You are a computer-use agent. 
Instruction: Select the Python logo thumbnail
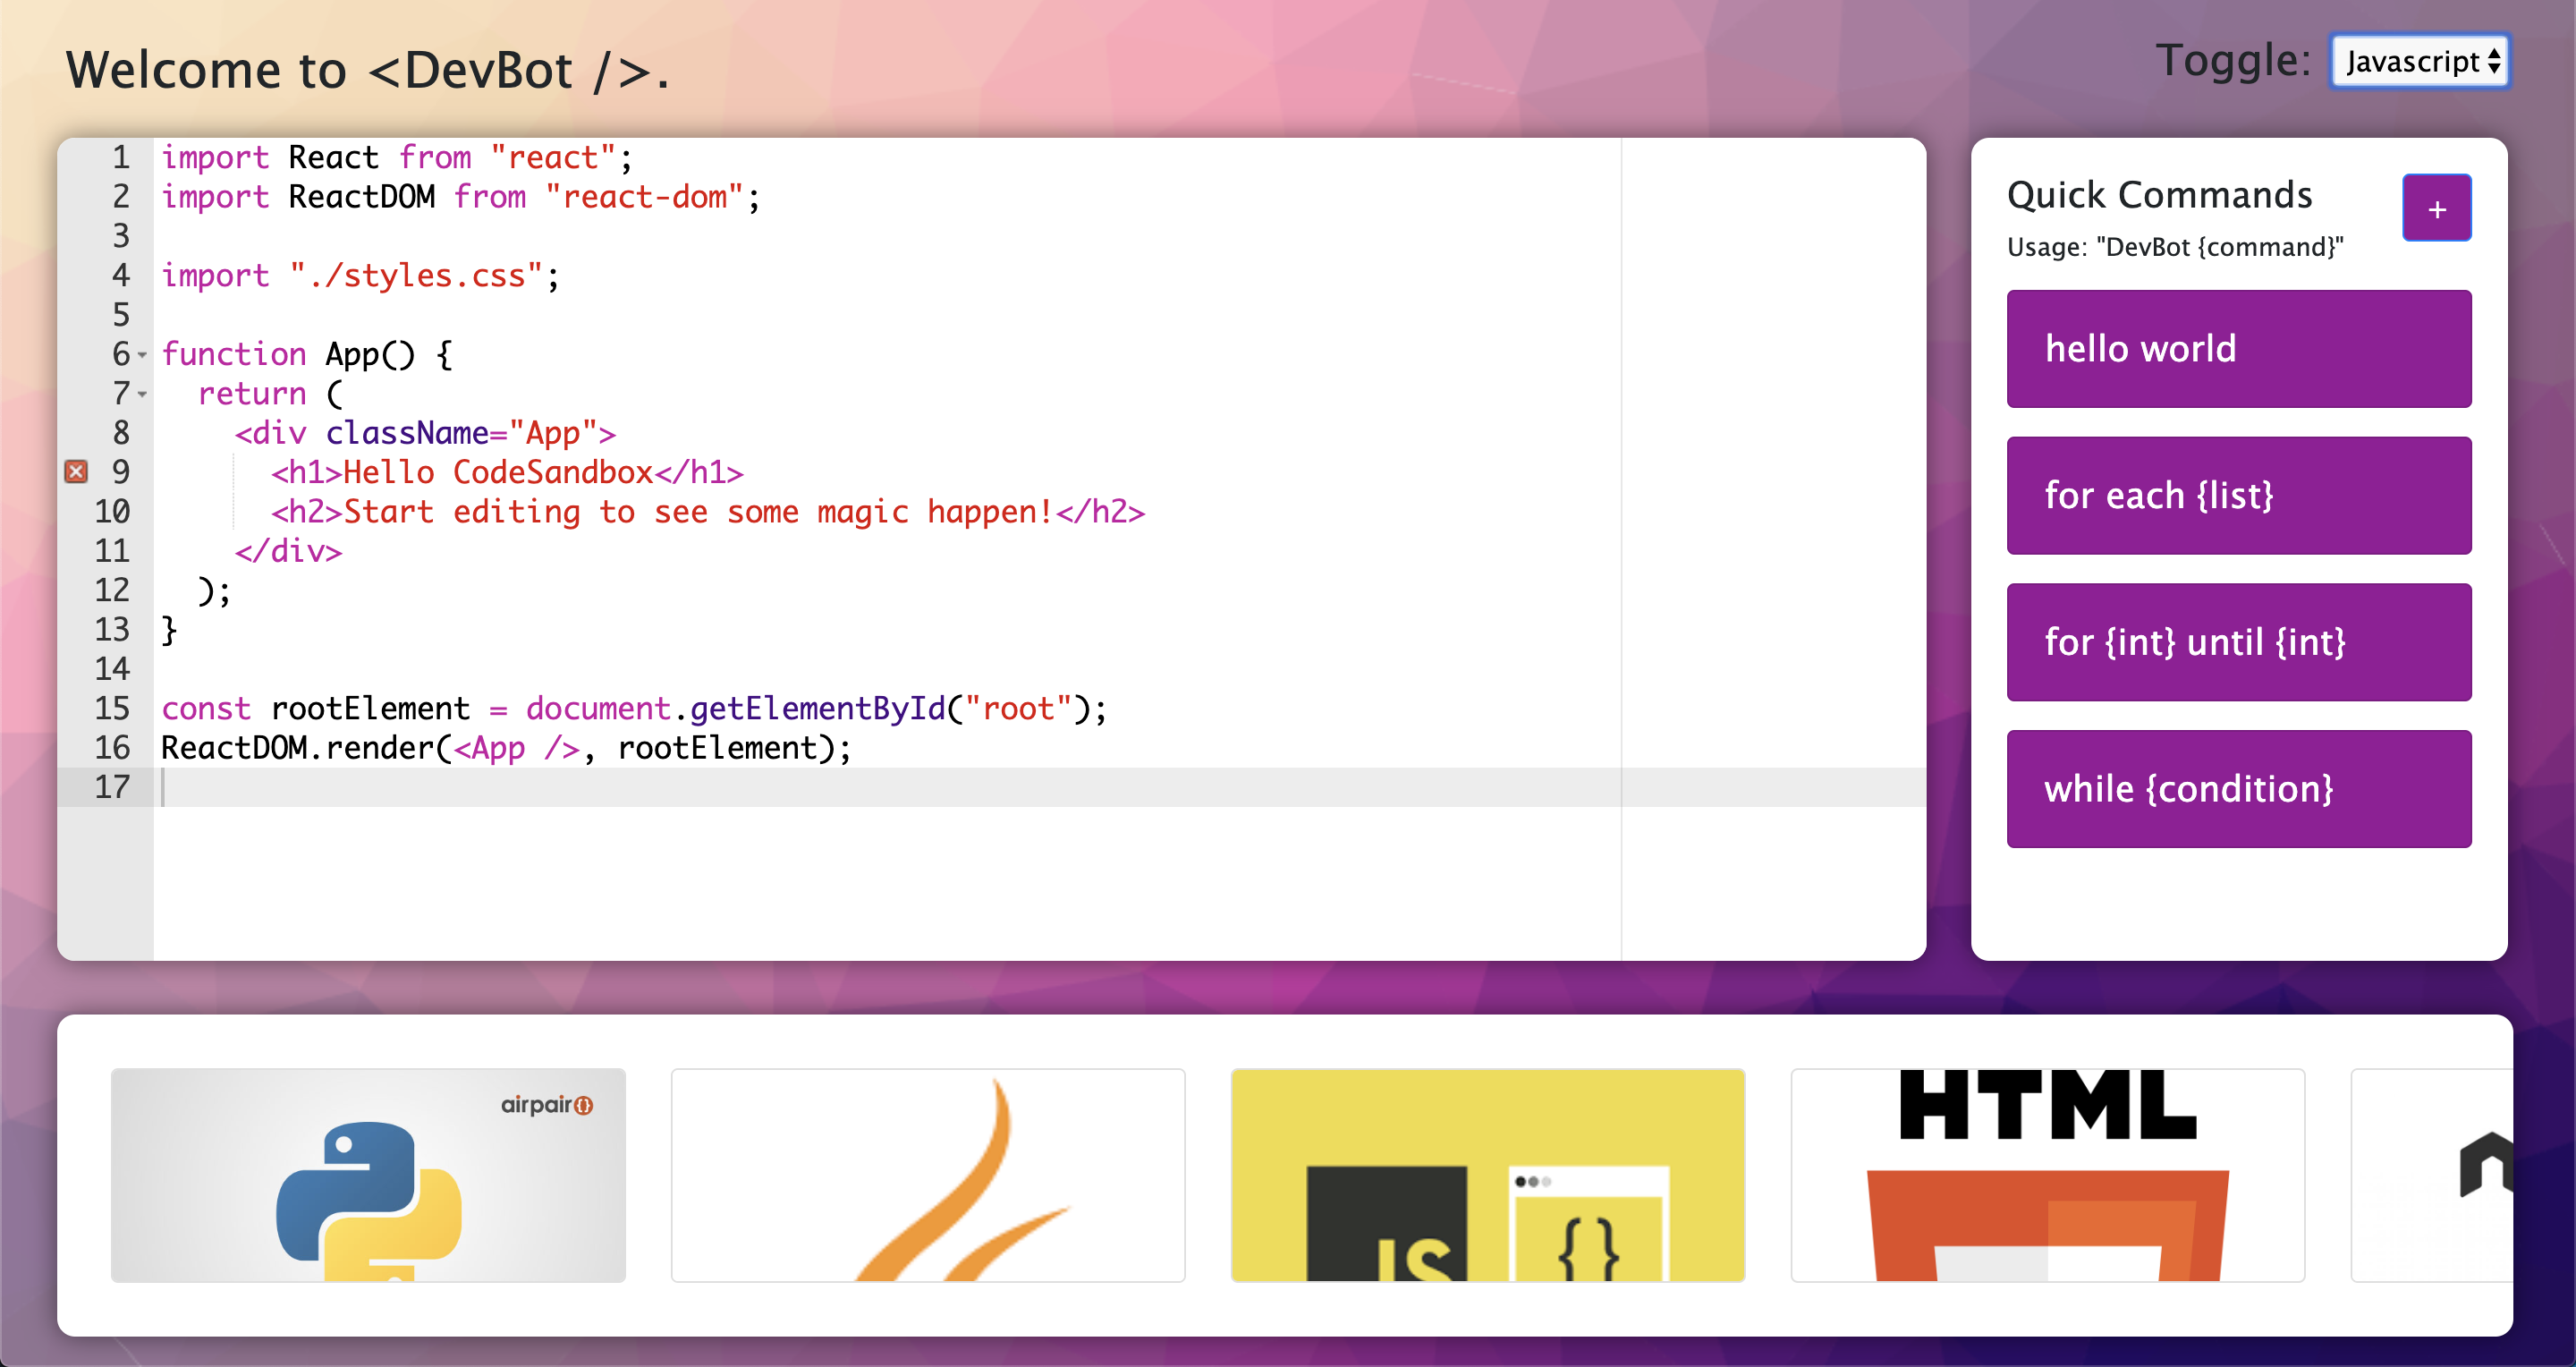click(x=368, y=1175)
